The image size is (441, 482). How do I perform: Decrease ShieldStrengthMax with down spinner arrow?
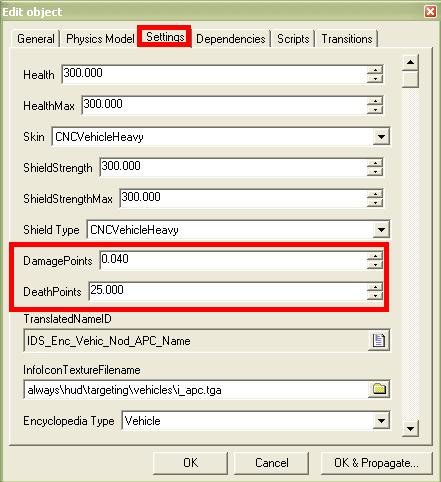coord(375,202)
